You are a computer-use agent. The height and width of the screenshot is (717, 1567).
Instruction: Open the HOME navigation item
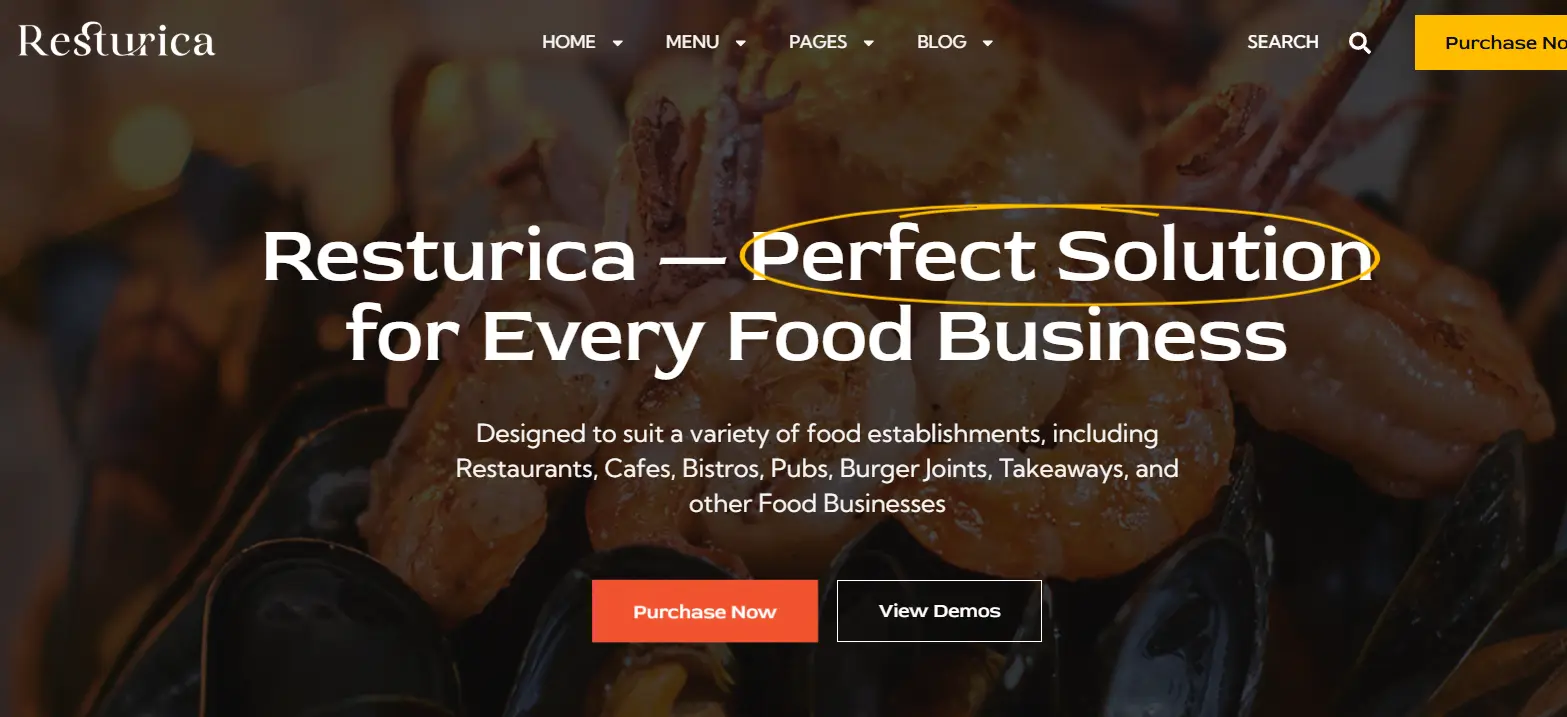(569, 42)
